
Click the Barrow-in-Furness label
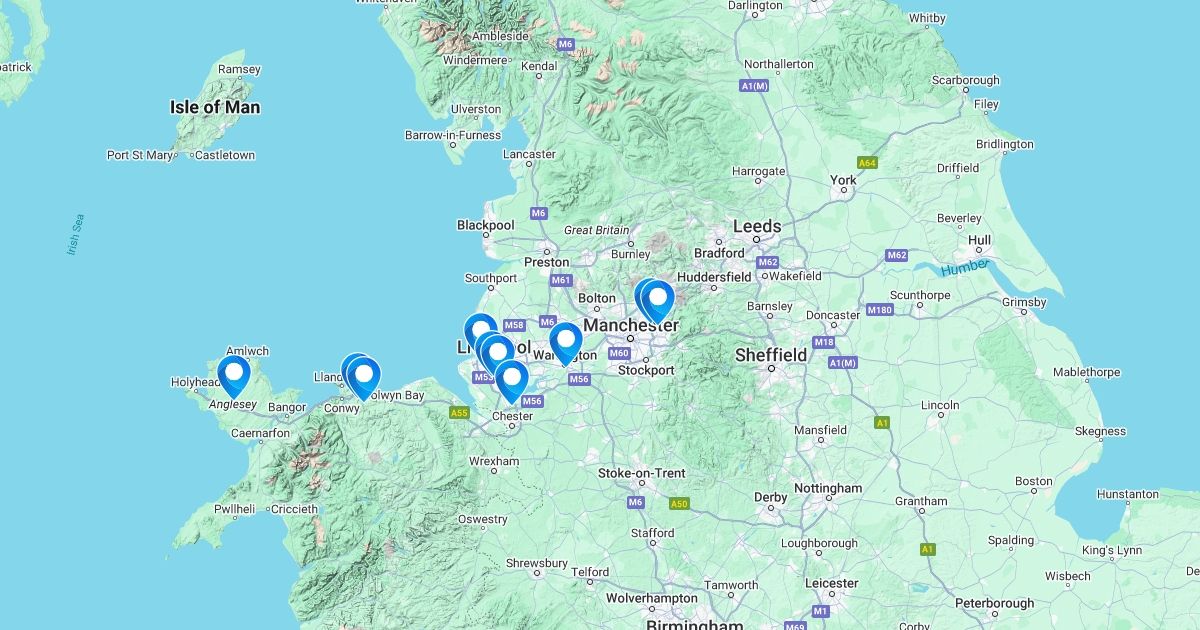point(453,135)
